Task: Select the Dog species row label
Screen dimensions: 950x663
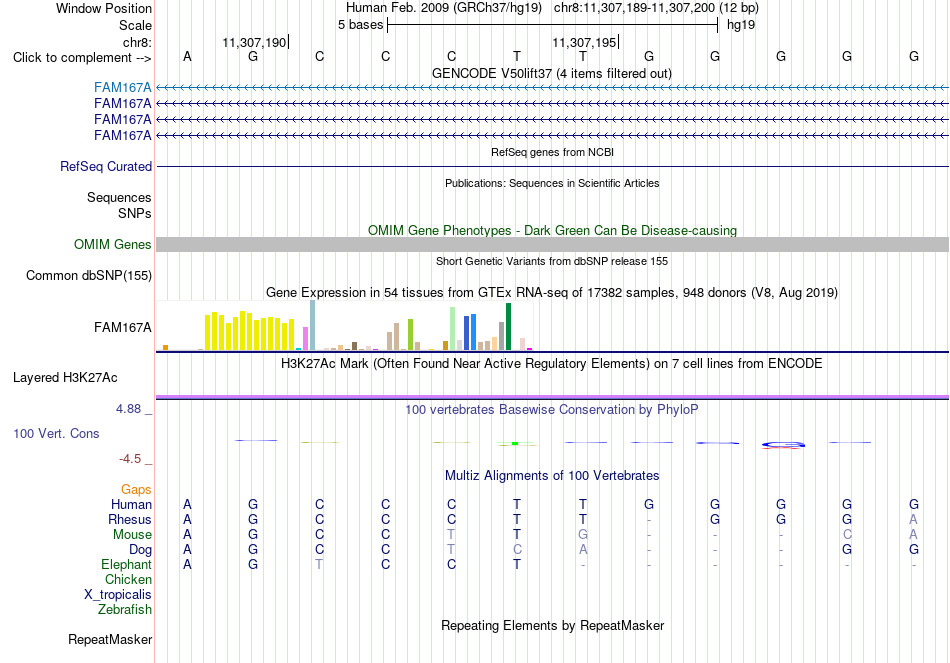Action: [140, 550]
